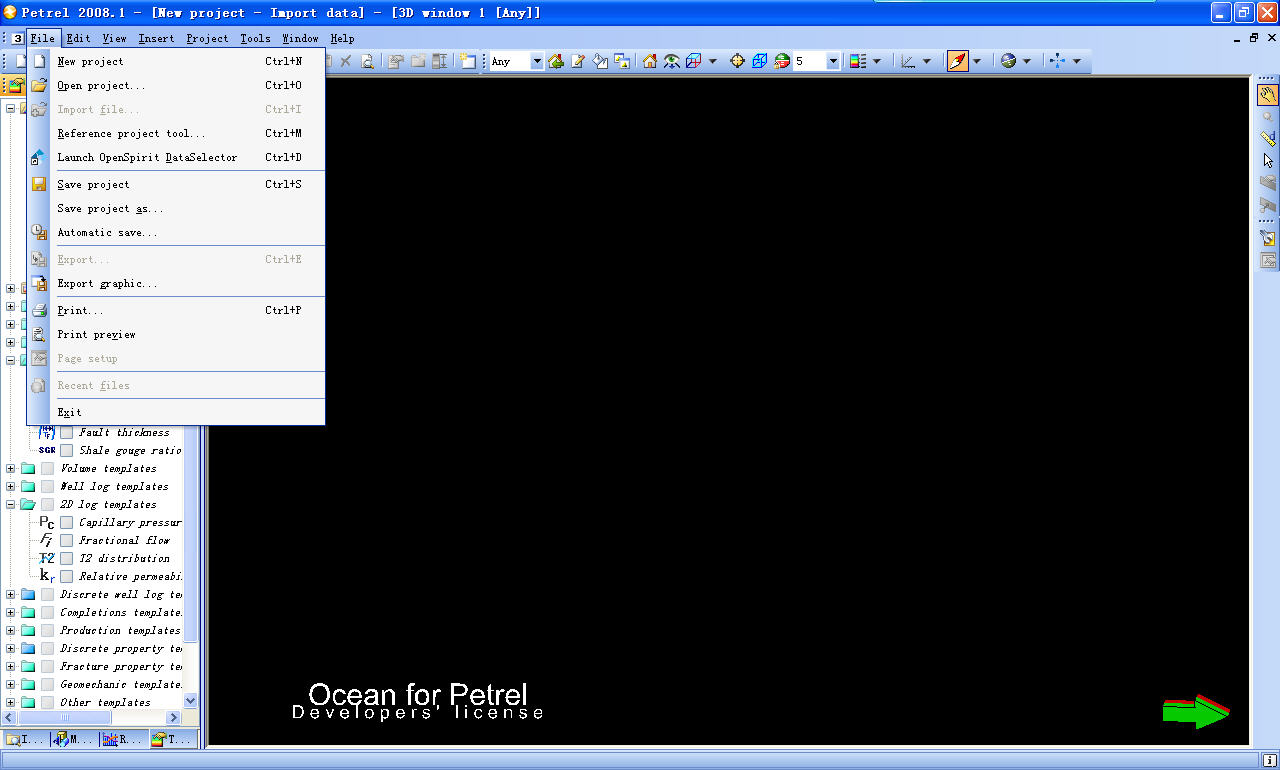The width and height of the screenshot is (1280, 770).
Task: Check the Well log templates checkbox
Action: pos(48,487)
